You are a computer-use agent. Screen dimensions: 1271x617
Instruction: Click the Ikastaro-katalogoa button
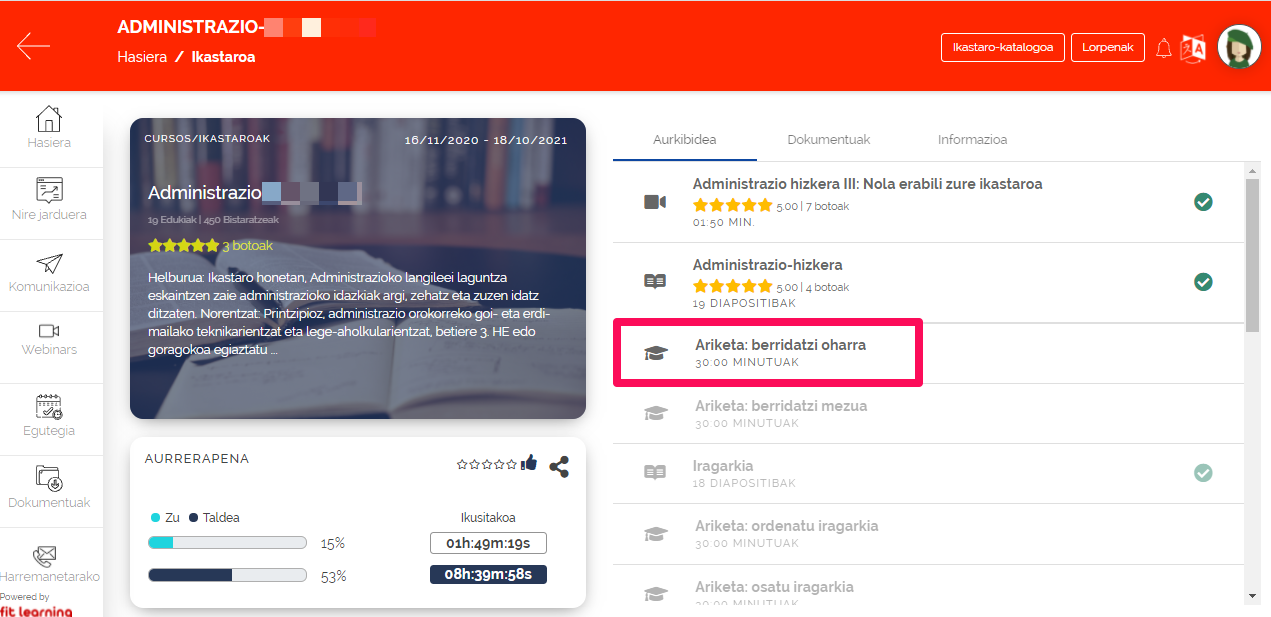tap(1002, 48)
